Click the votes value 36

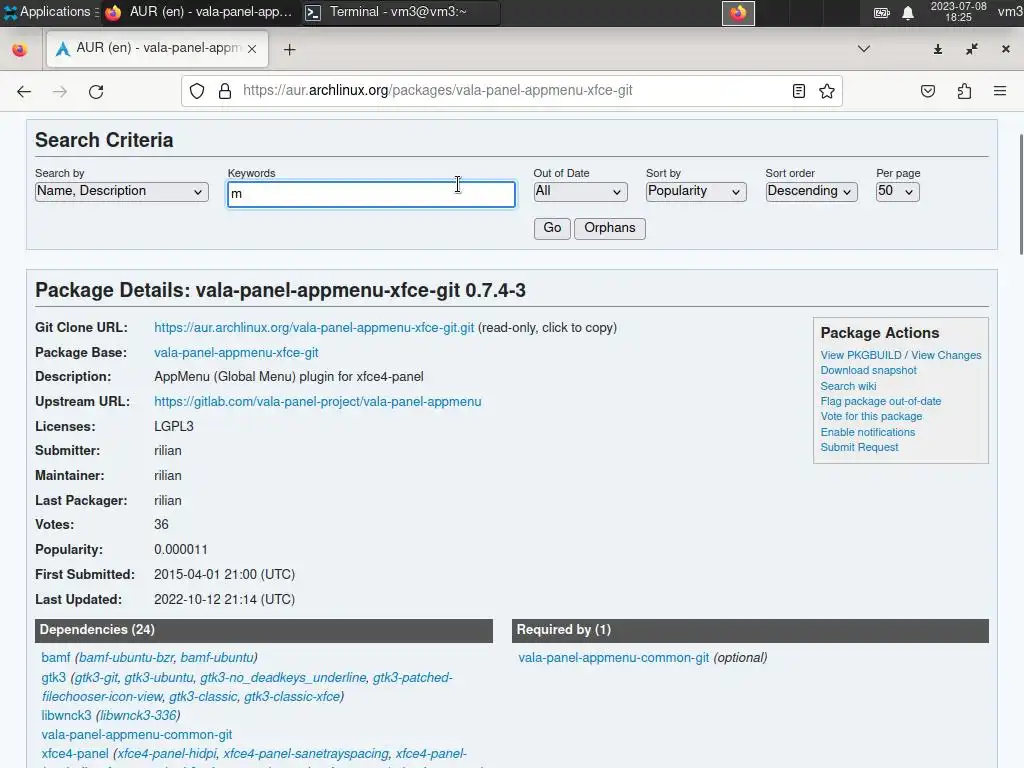(x=161, y=524)
